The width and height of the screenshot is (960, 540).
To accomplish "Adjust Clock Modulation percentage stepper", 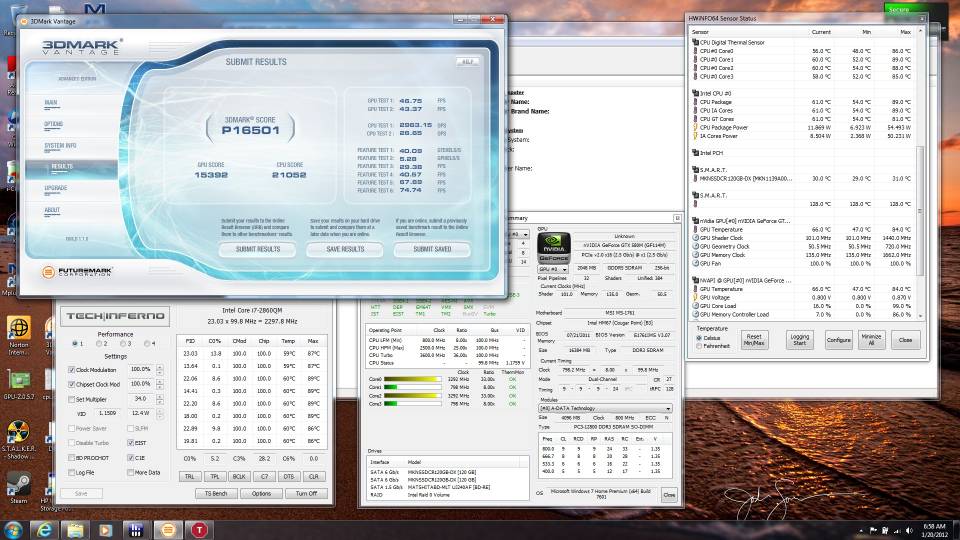I will [160, 370].
